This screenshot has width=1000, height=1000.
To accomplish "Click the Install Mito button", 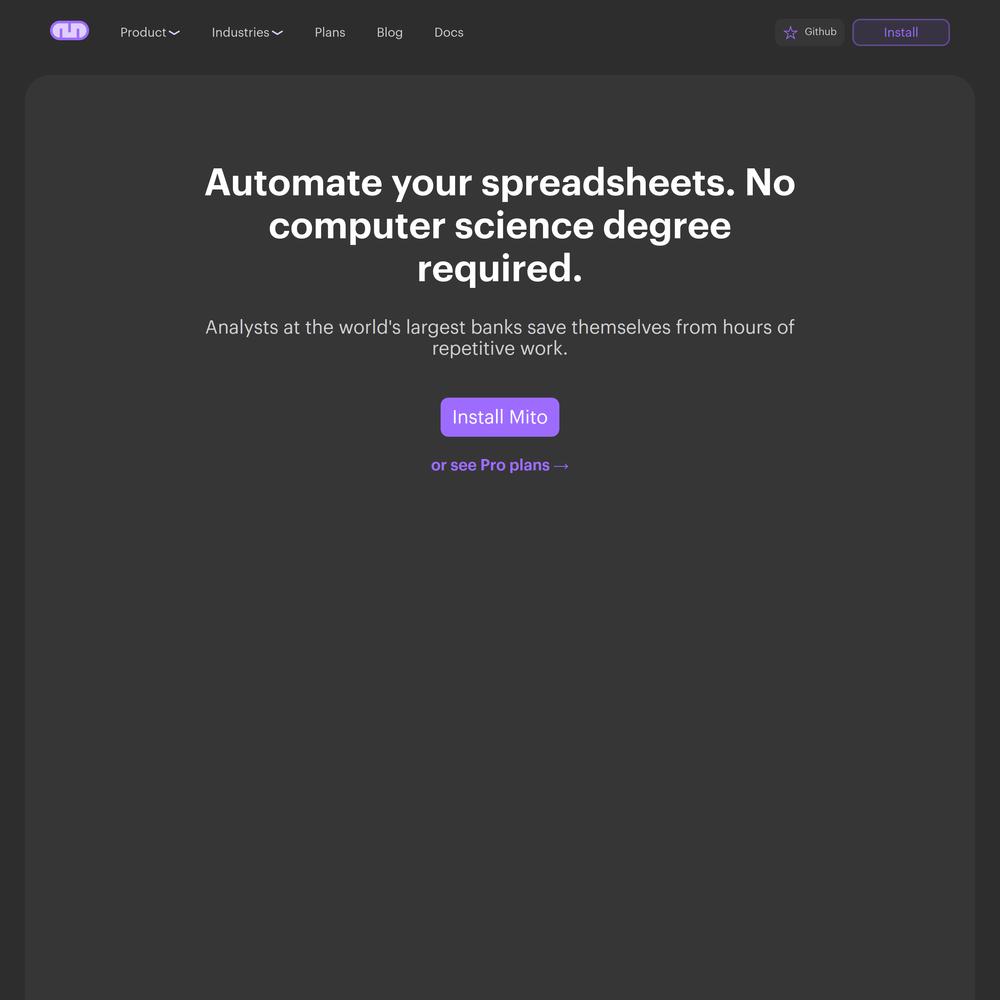I will pyautogui.click(x=500, y=417).
